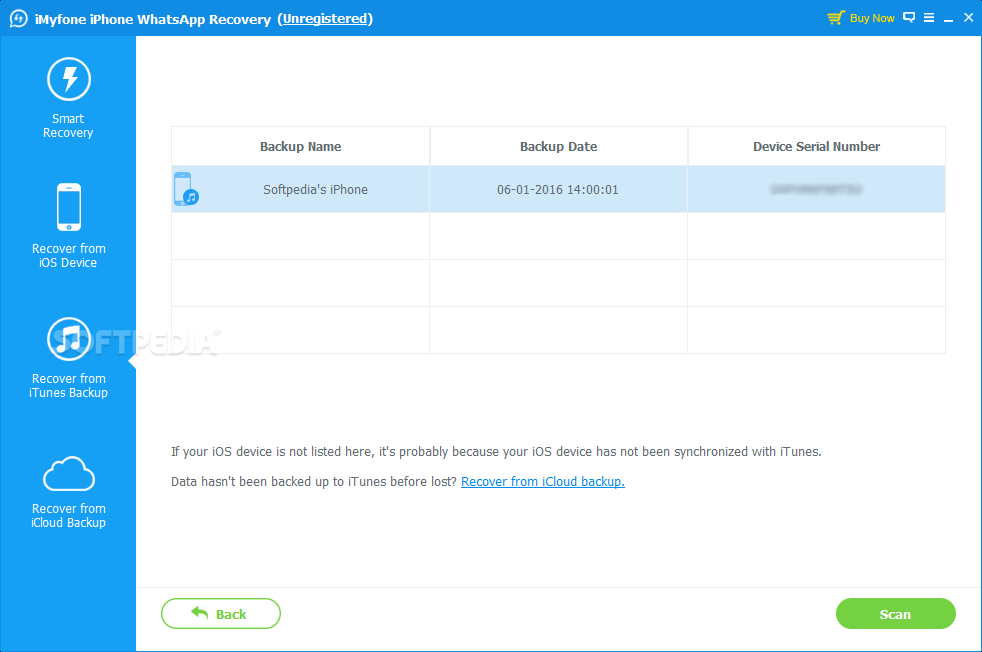Select Recover from iTunes Backup
Viewport: 982px width, 652px height.
[68, 358]
